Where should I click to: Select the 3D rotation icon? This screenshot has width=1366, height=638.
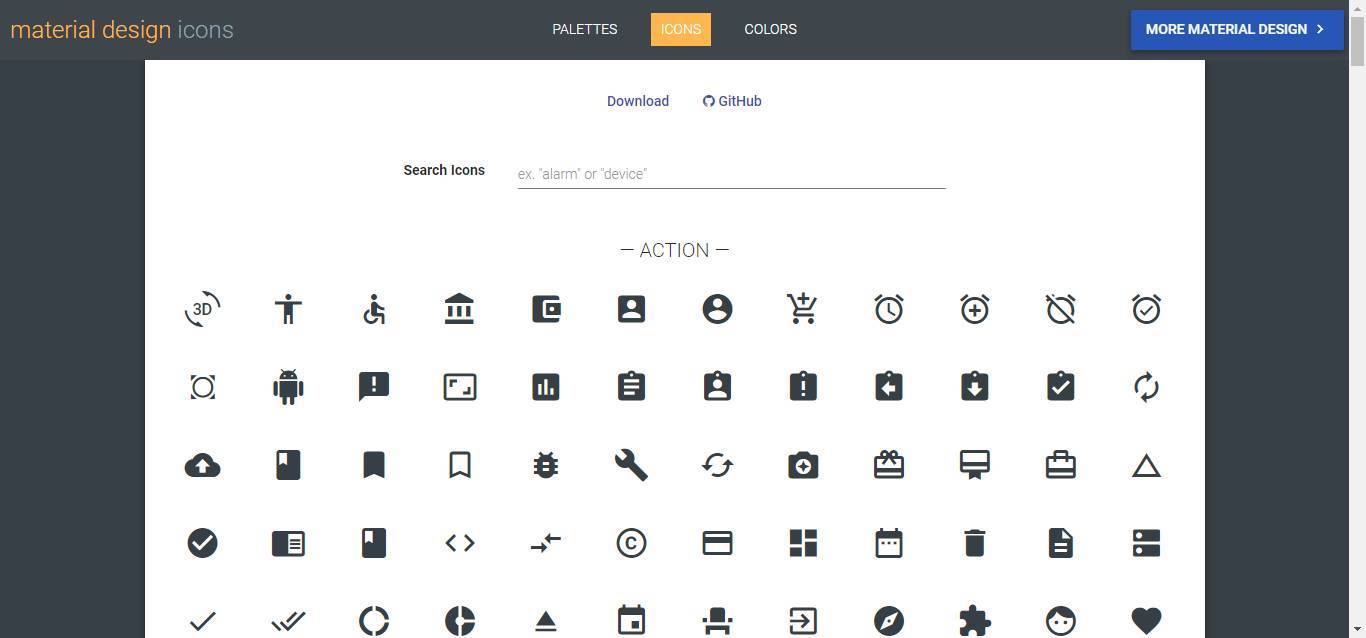click(202, 309)
